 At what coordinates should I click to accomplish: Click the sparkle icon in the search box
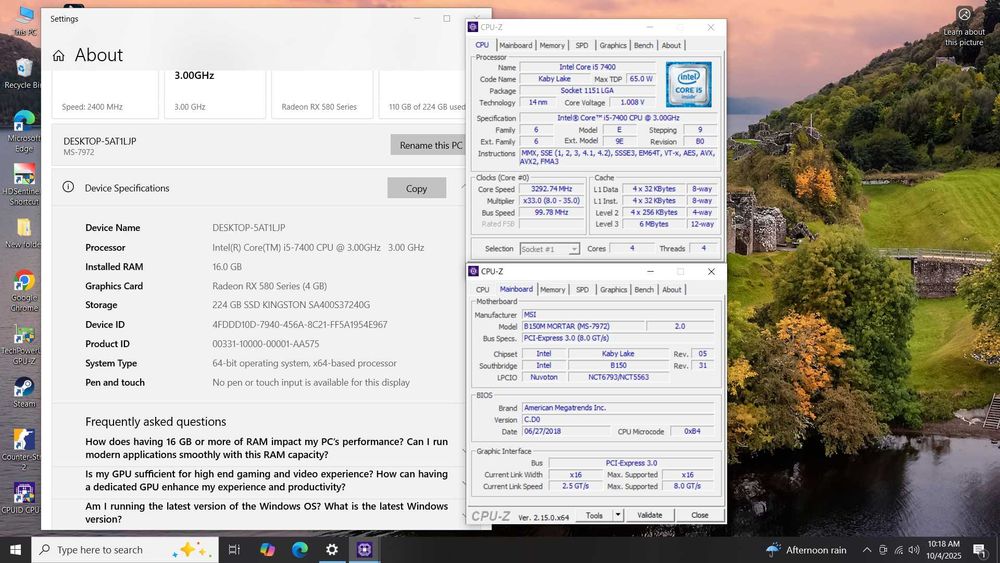(x=192, y=550)
